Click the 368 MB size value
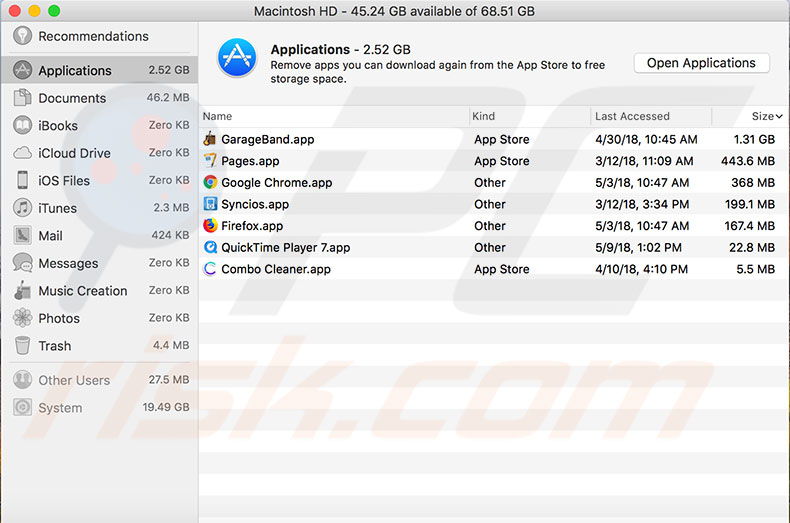 click(x=753, y=183)
